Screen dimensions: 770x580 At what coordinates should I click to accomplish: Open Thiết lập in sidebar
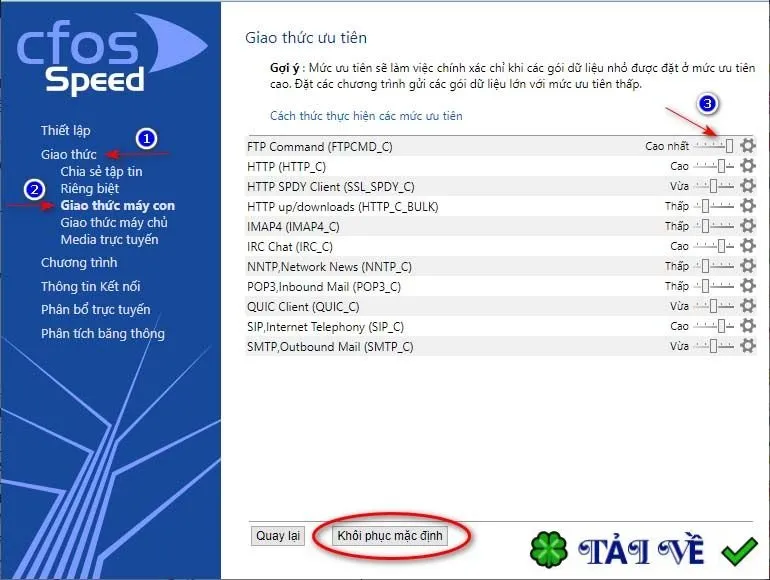65,131
